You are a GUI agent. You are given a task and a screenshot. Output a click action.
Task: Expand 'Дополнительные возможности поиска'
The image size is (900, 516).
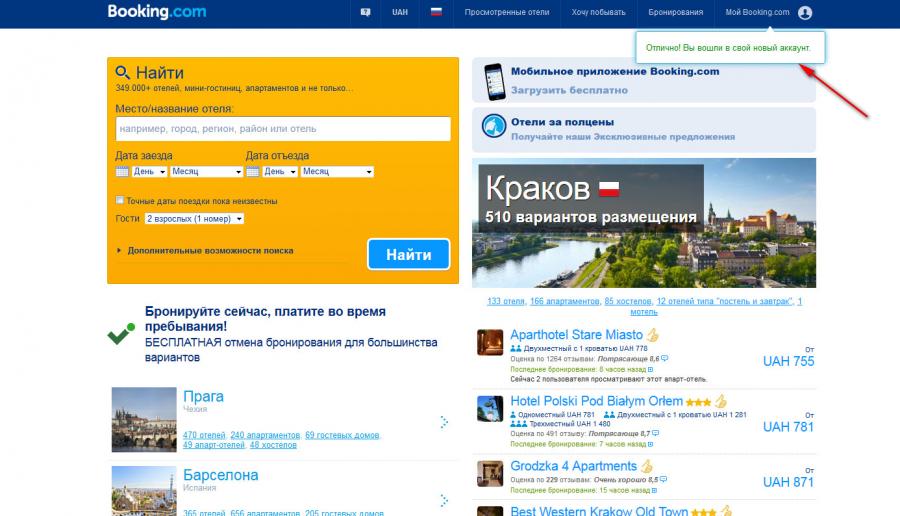click(x=210, y=250)
